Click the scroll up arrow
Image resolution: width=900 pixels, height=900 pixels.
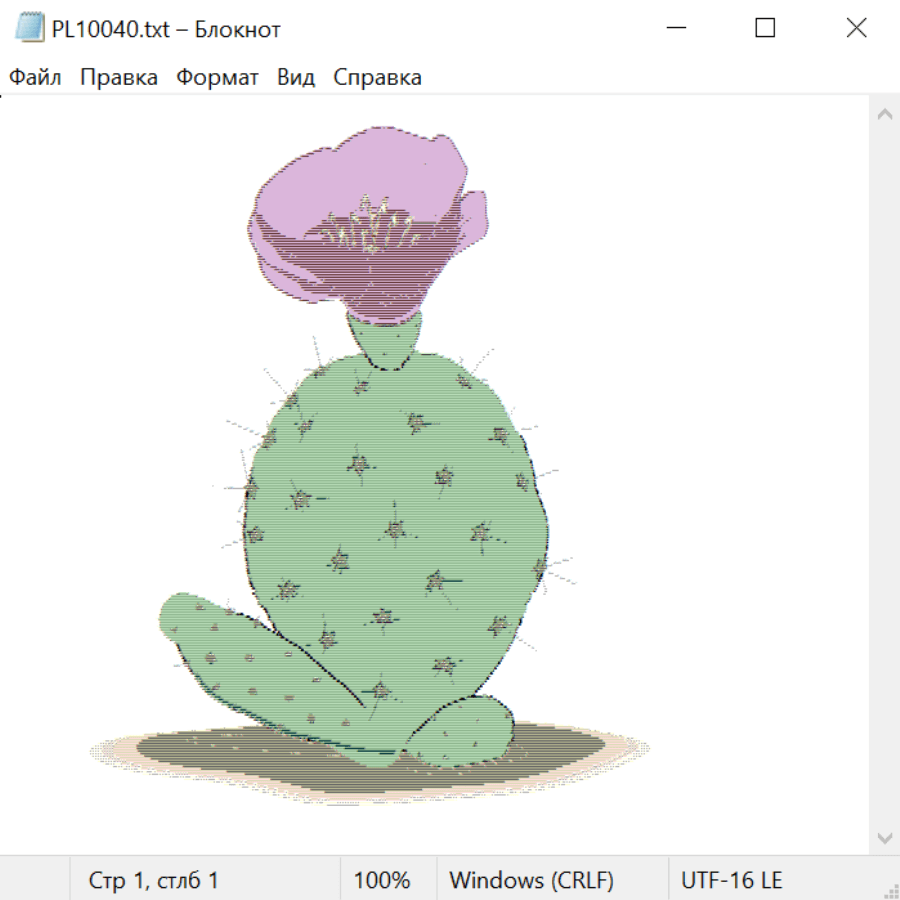click(x=884, y=115)
